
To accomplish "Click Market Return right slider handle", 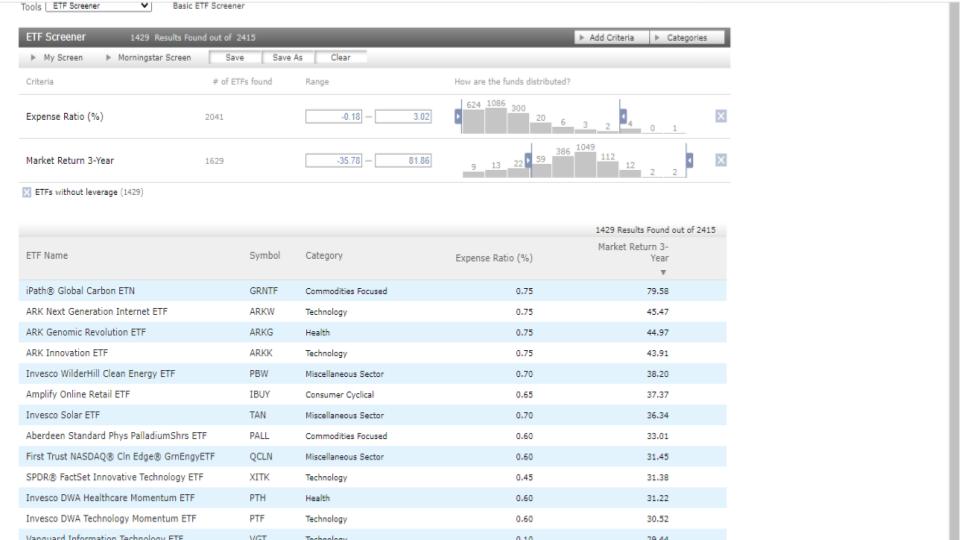I will (x=689, y=160).
